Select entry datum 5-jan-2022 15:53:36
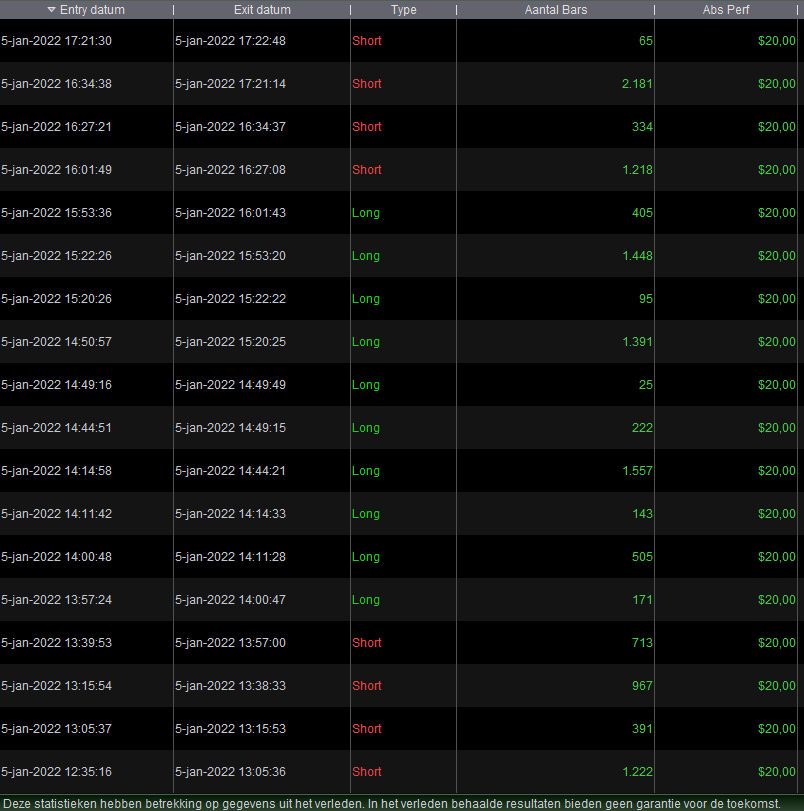The image size is (804, 811). click(x=56, y=213)
